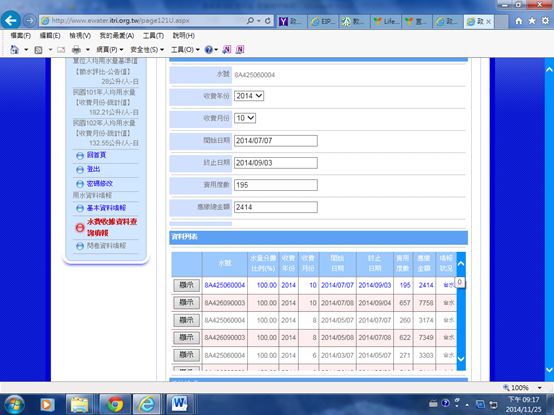Click the data table scroll down arrow
Screen dimensions: 554x415
coord(461,359)
